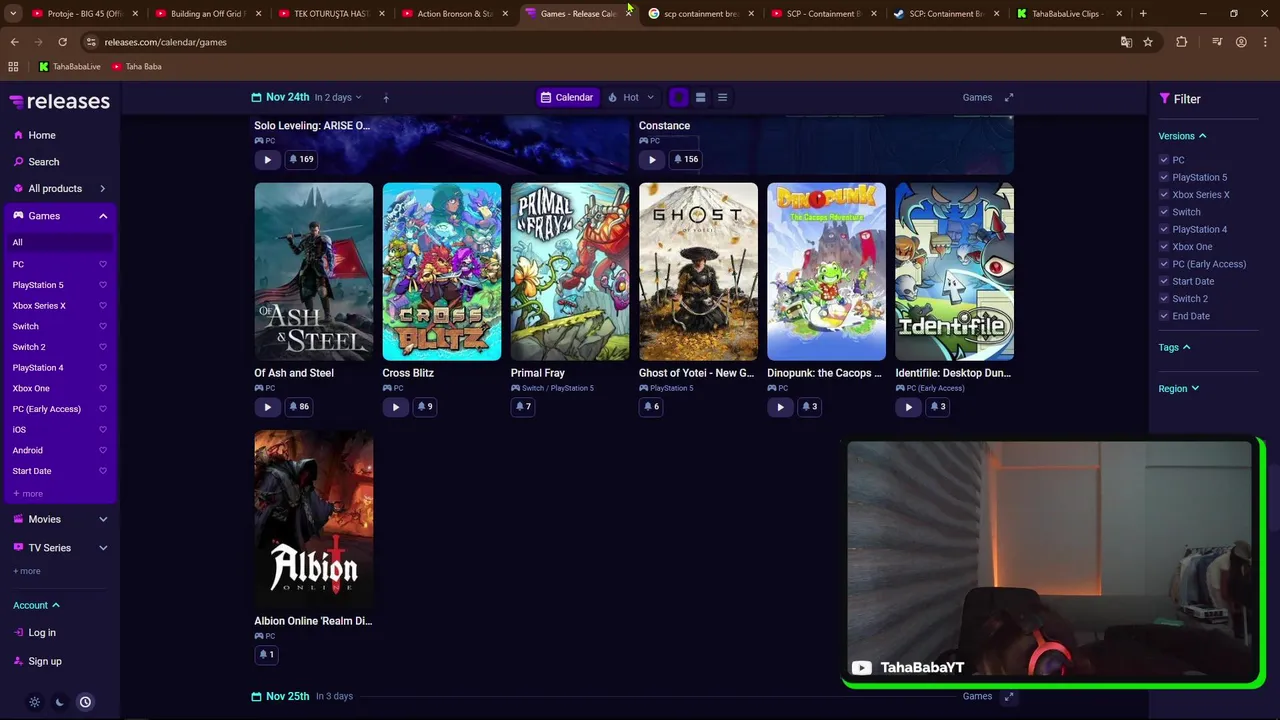Click Log in link
The width and height of the screenshot is (1280, 720).
(35, 633)
